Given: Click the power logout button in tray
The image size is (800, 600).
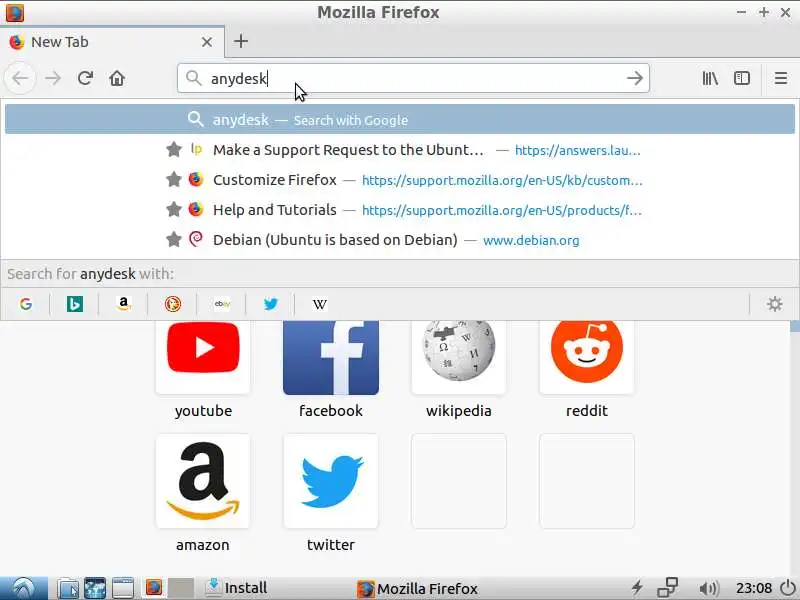Looking at the screenshot, I should click(788, 588).
